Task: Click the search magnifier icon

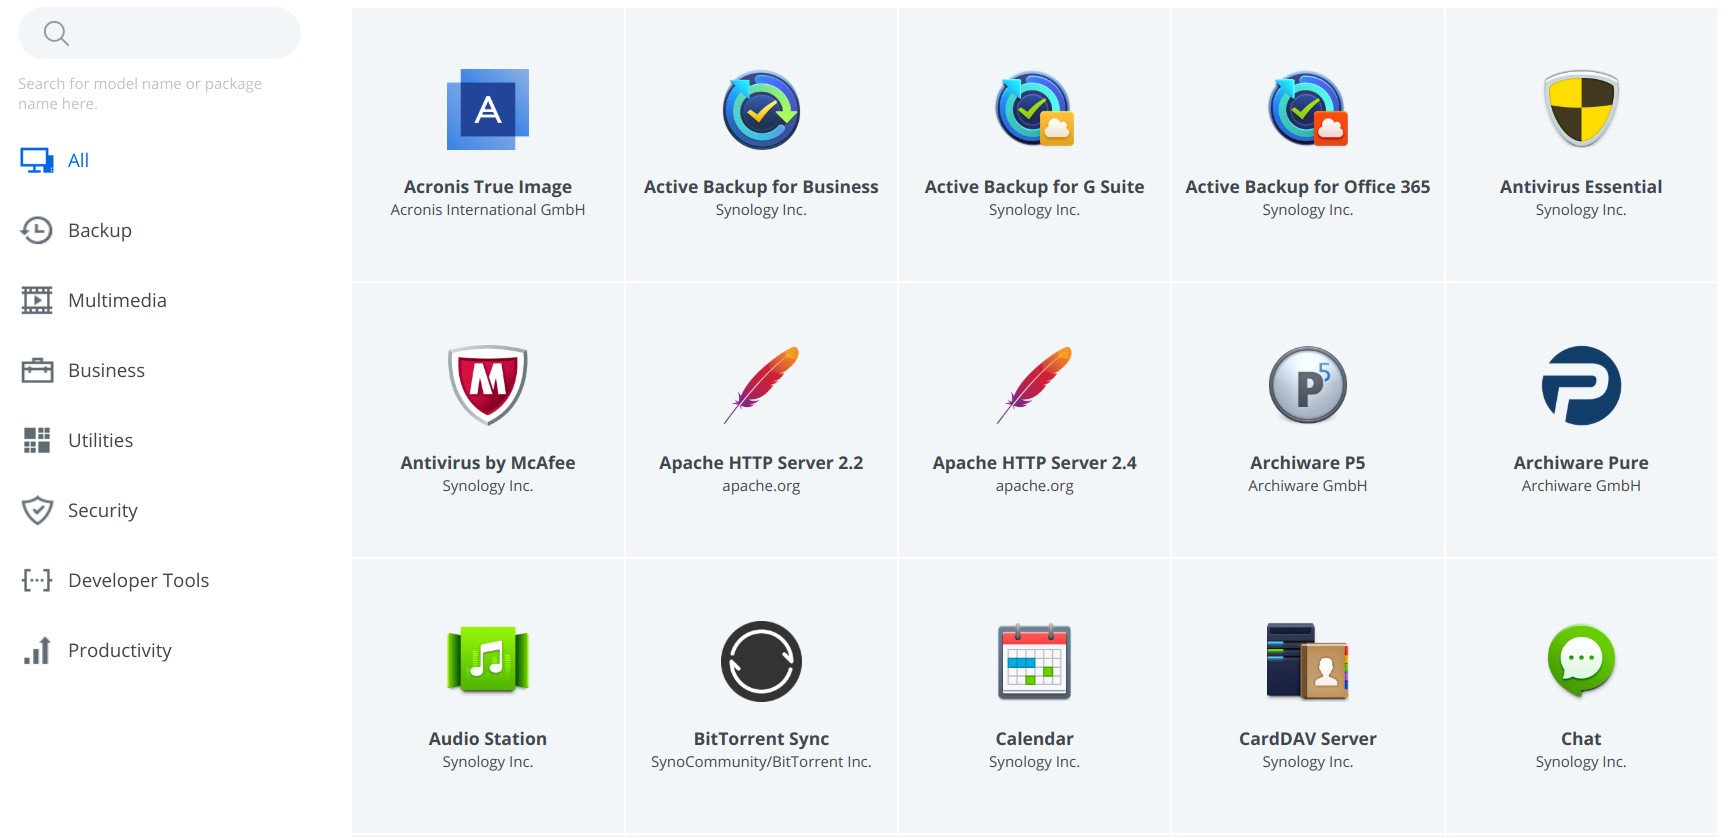Action: coord(56,34)
